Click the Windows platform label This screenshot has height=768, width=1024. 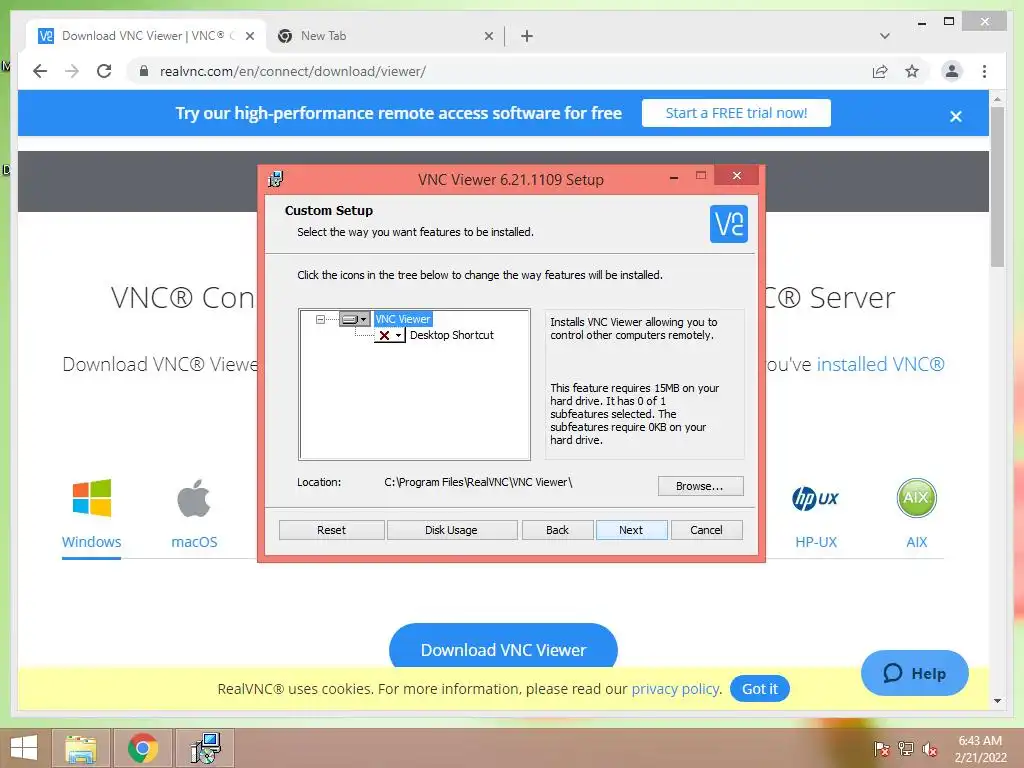click(x=91, y=542)
